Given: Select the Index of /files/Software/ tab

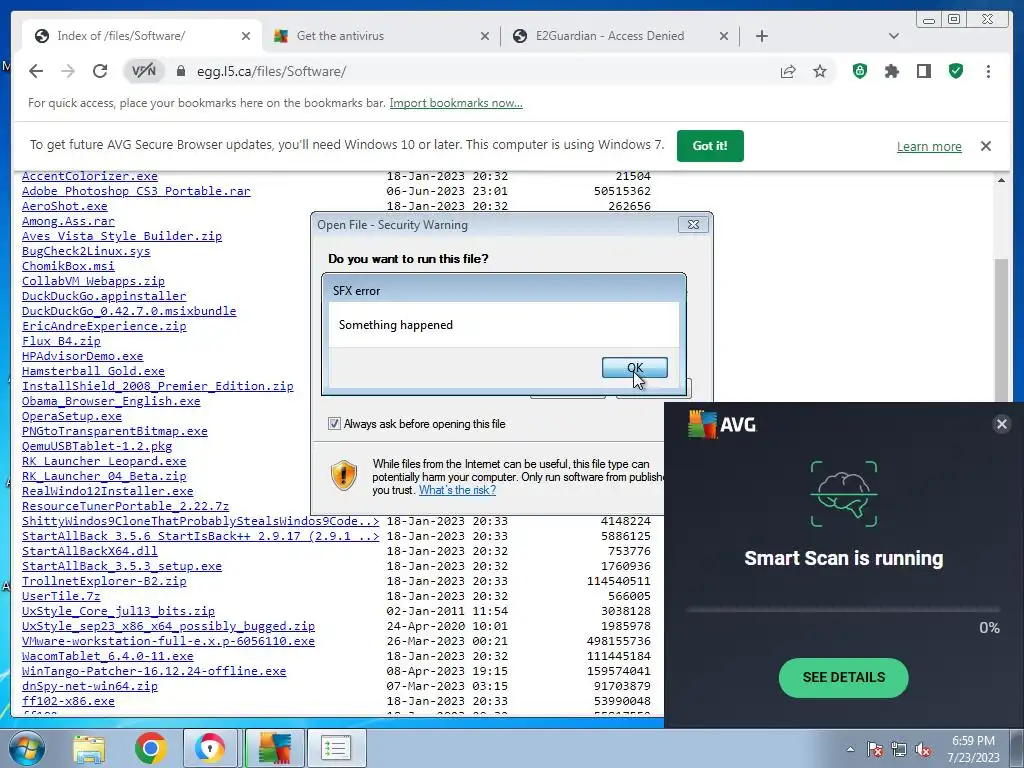Looking at the screenshot, I should (x=142, y=36).
